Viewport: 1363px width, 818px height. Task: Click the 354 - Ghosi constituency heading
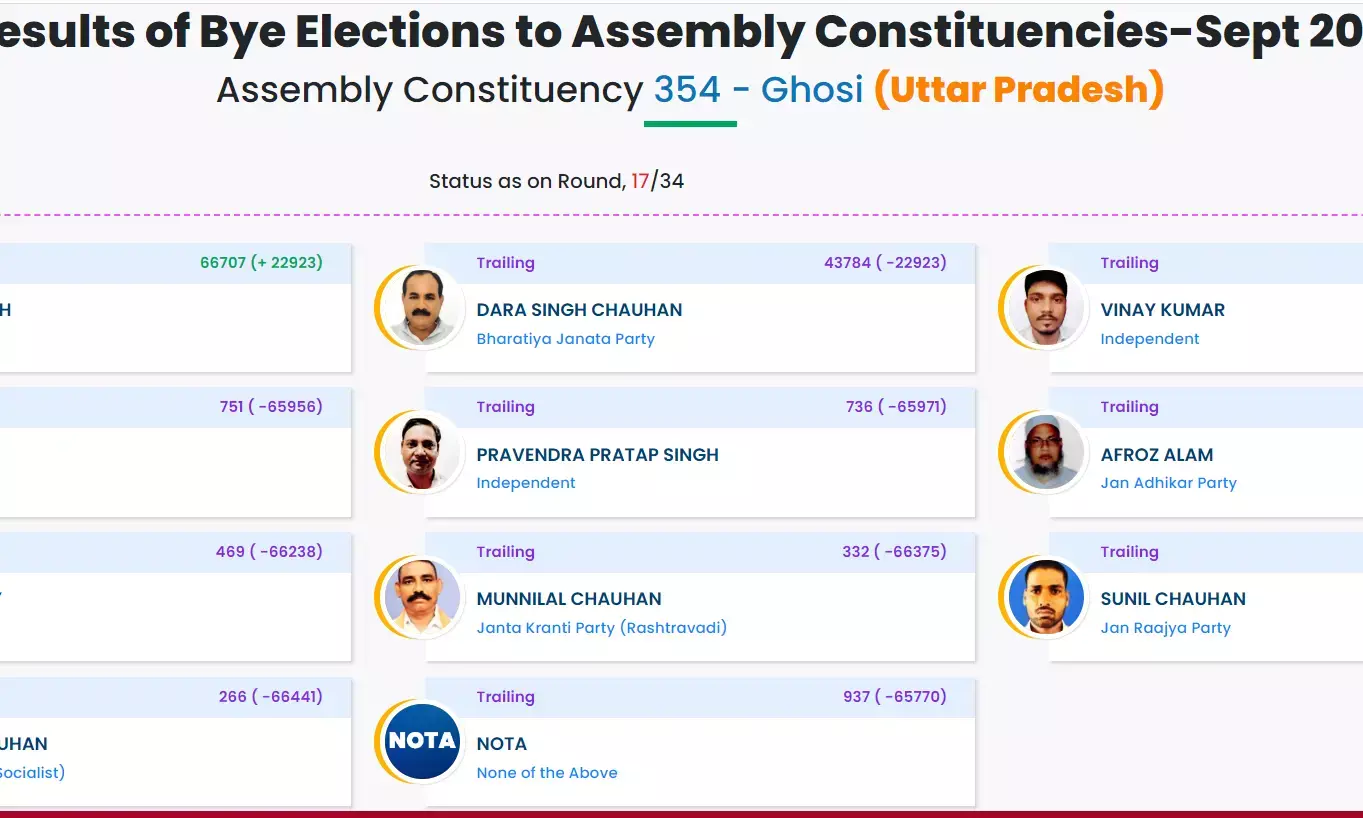point(758,90)
